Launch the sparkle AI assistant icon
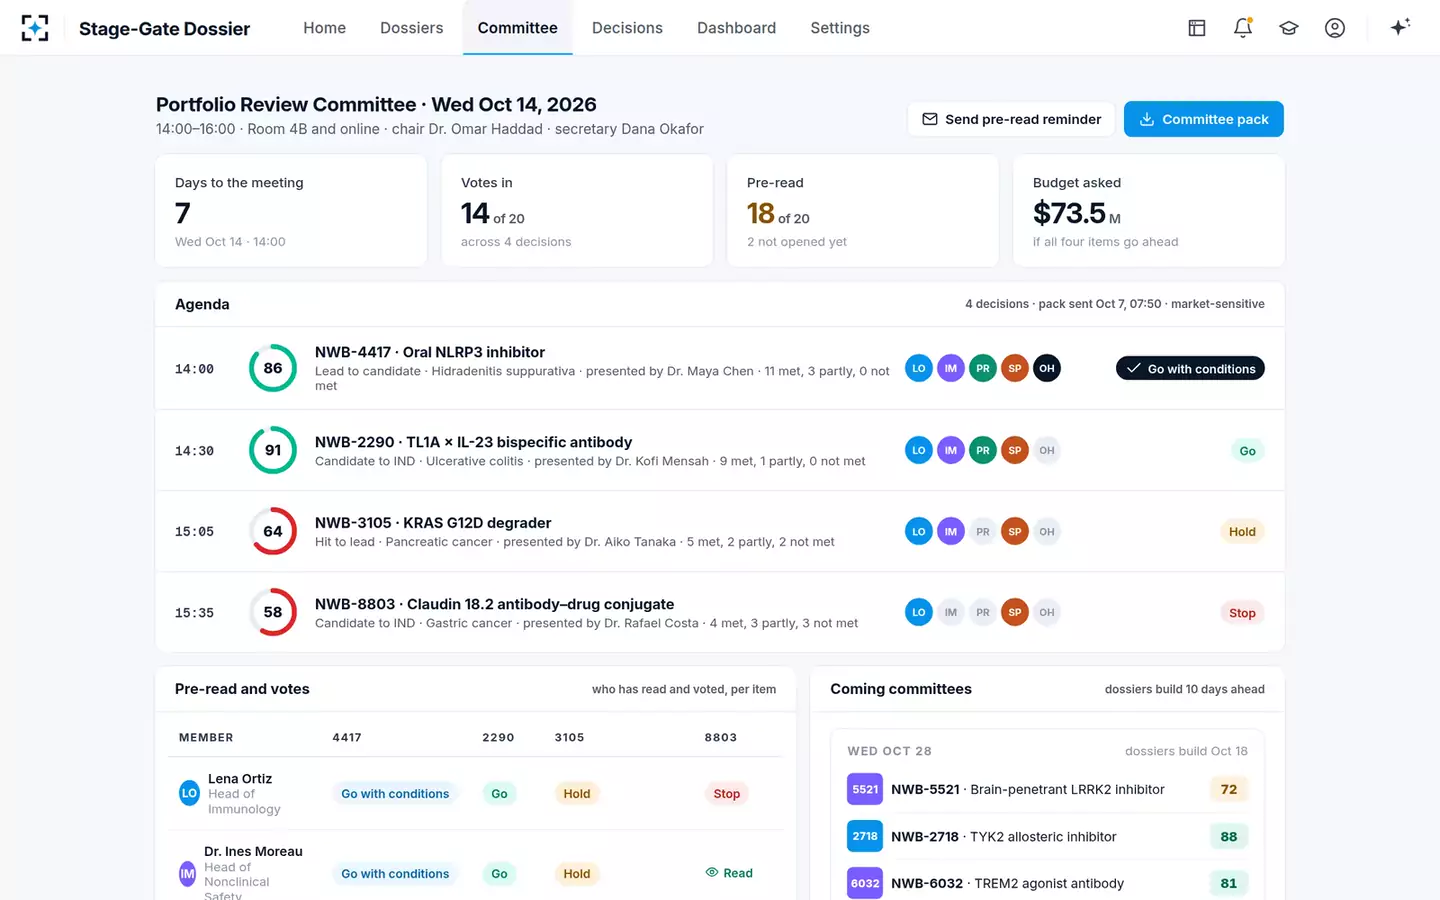The width and height of the screenshot is (1440, 900). point(1400,27)
